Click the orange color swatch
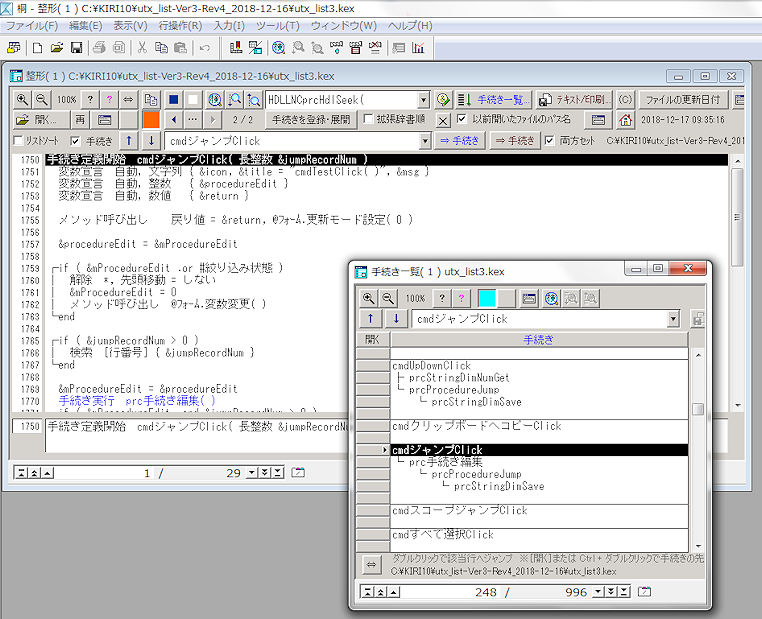The image size is (762, 619). [x=151, y=120]
